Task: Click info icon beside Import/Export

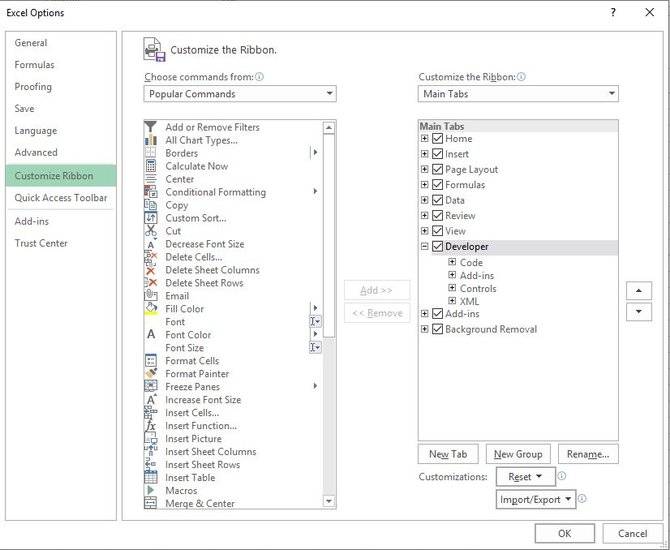Action: (582, 499)
